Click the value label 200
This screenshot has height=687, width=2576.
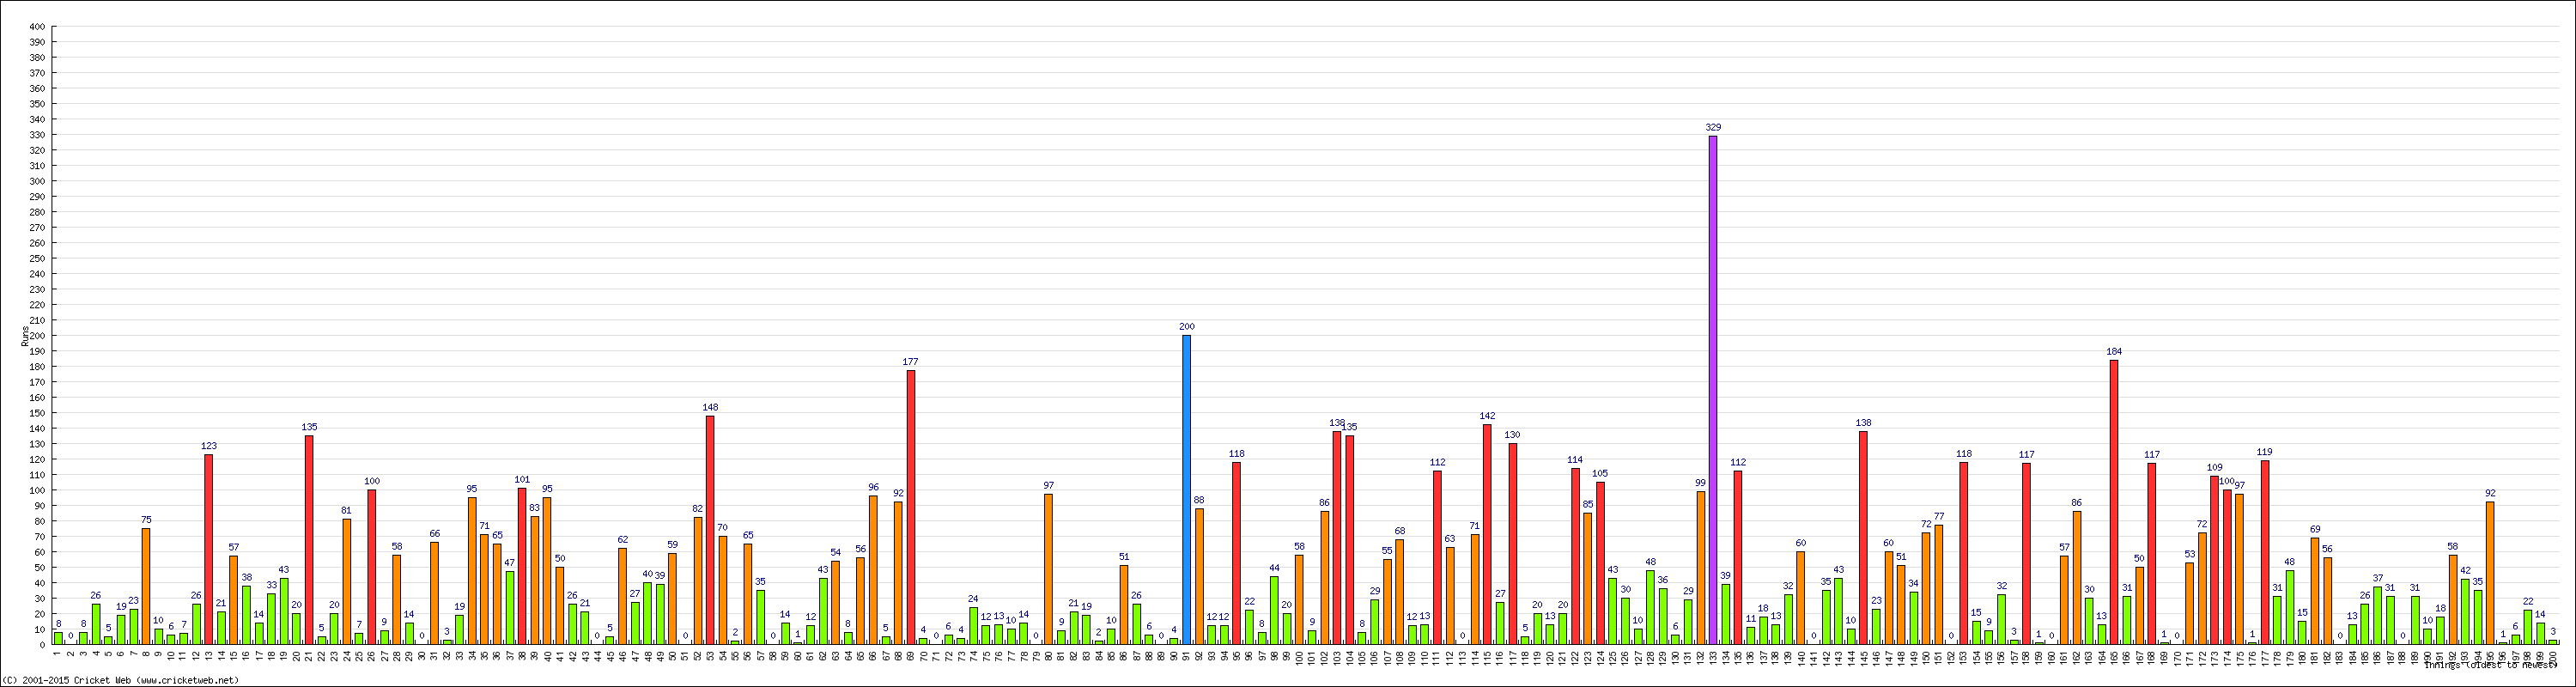pyautogui.click(x=1187, y=327)
